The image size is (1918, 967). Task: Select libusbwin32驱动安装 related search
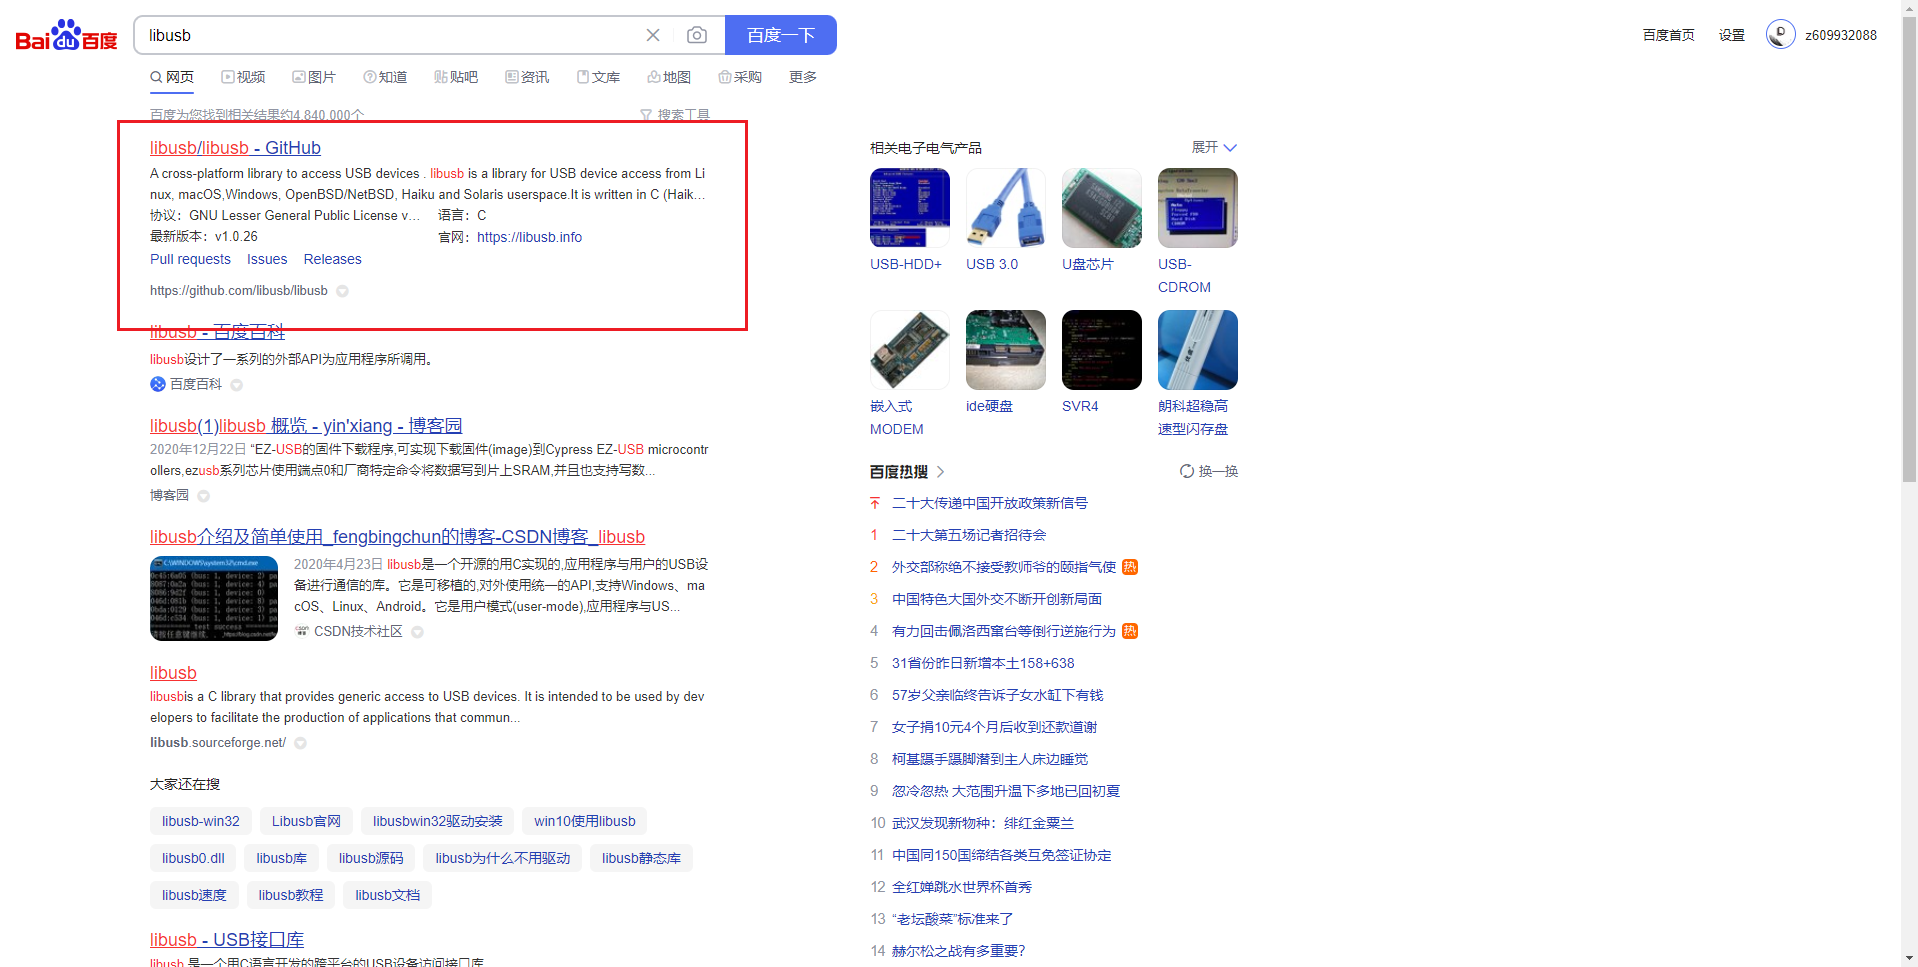click(x=438, y=821)
